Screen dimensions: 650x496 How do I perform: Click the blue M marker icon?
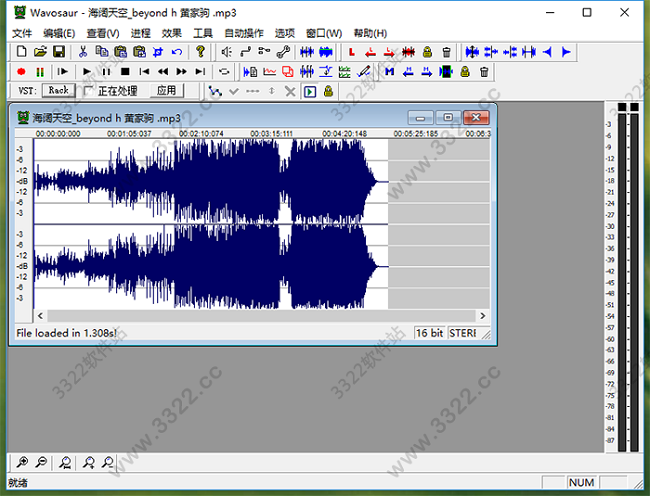(389, 72)
